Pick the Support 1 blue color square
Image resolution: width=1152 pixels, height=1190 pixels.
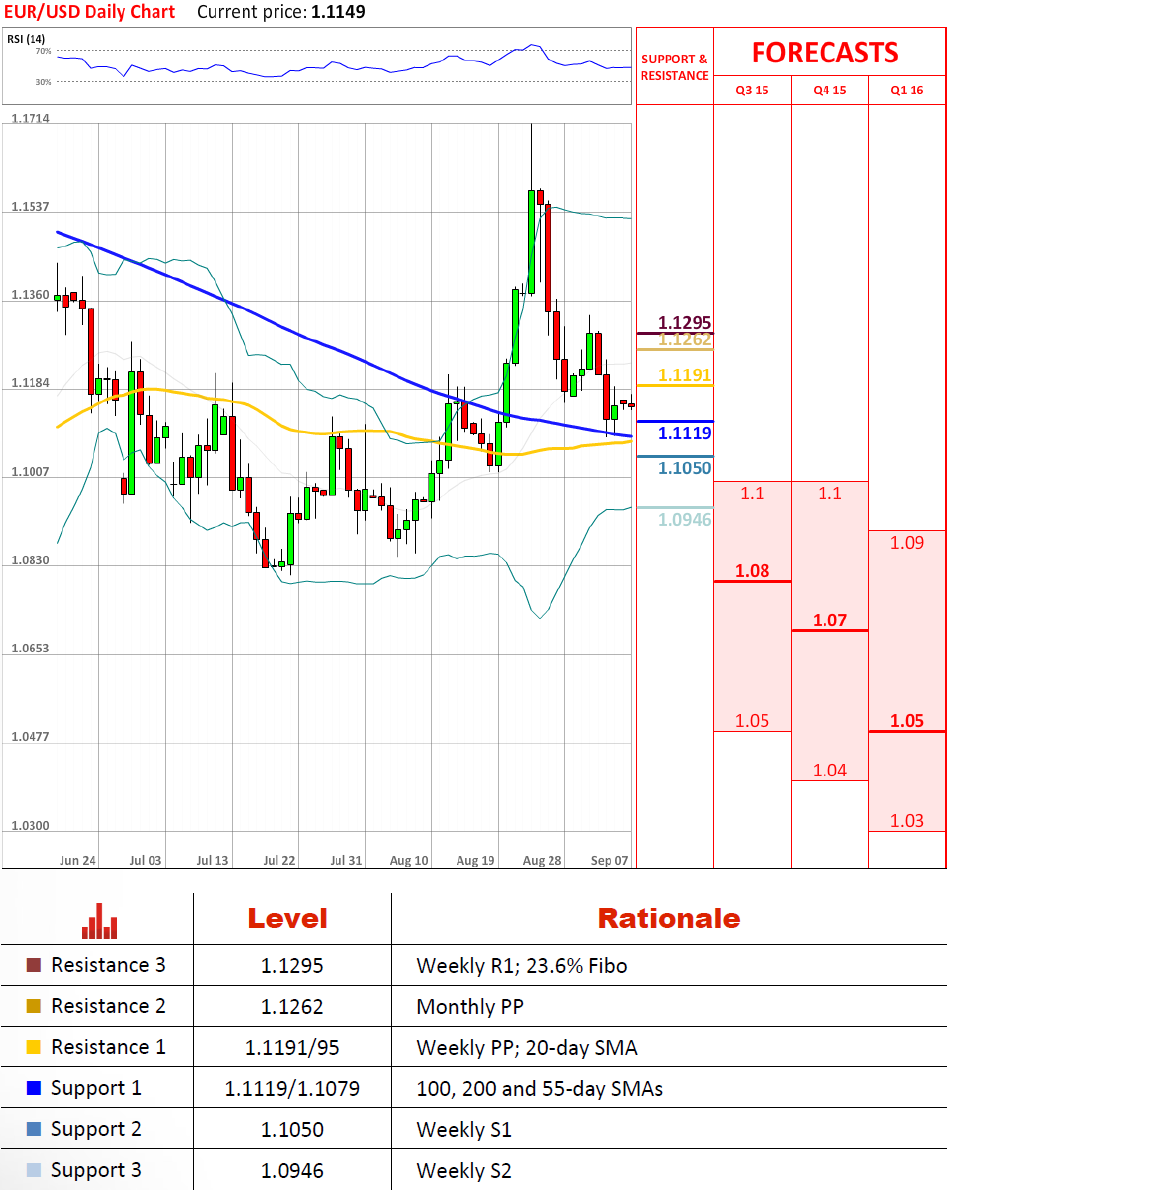34,1088
